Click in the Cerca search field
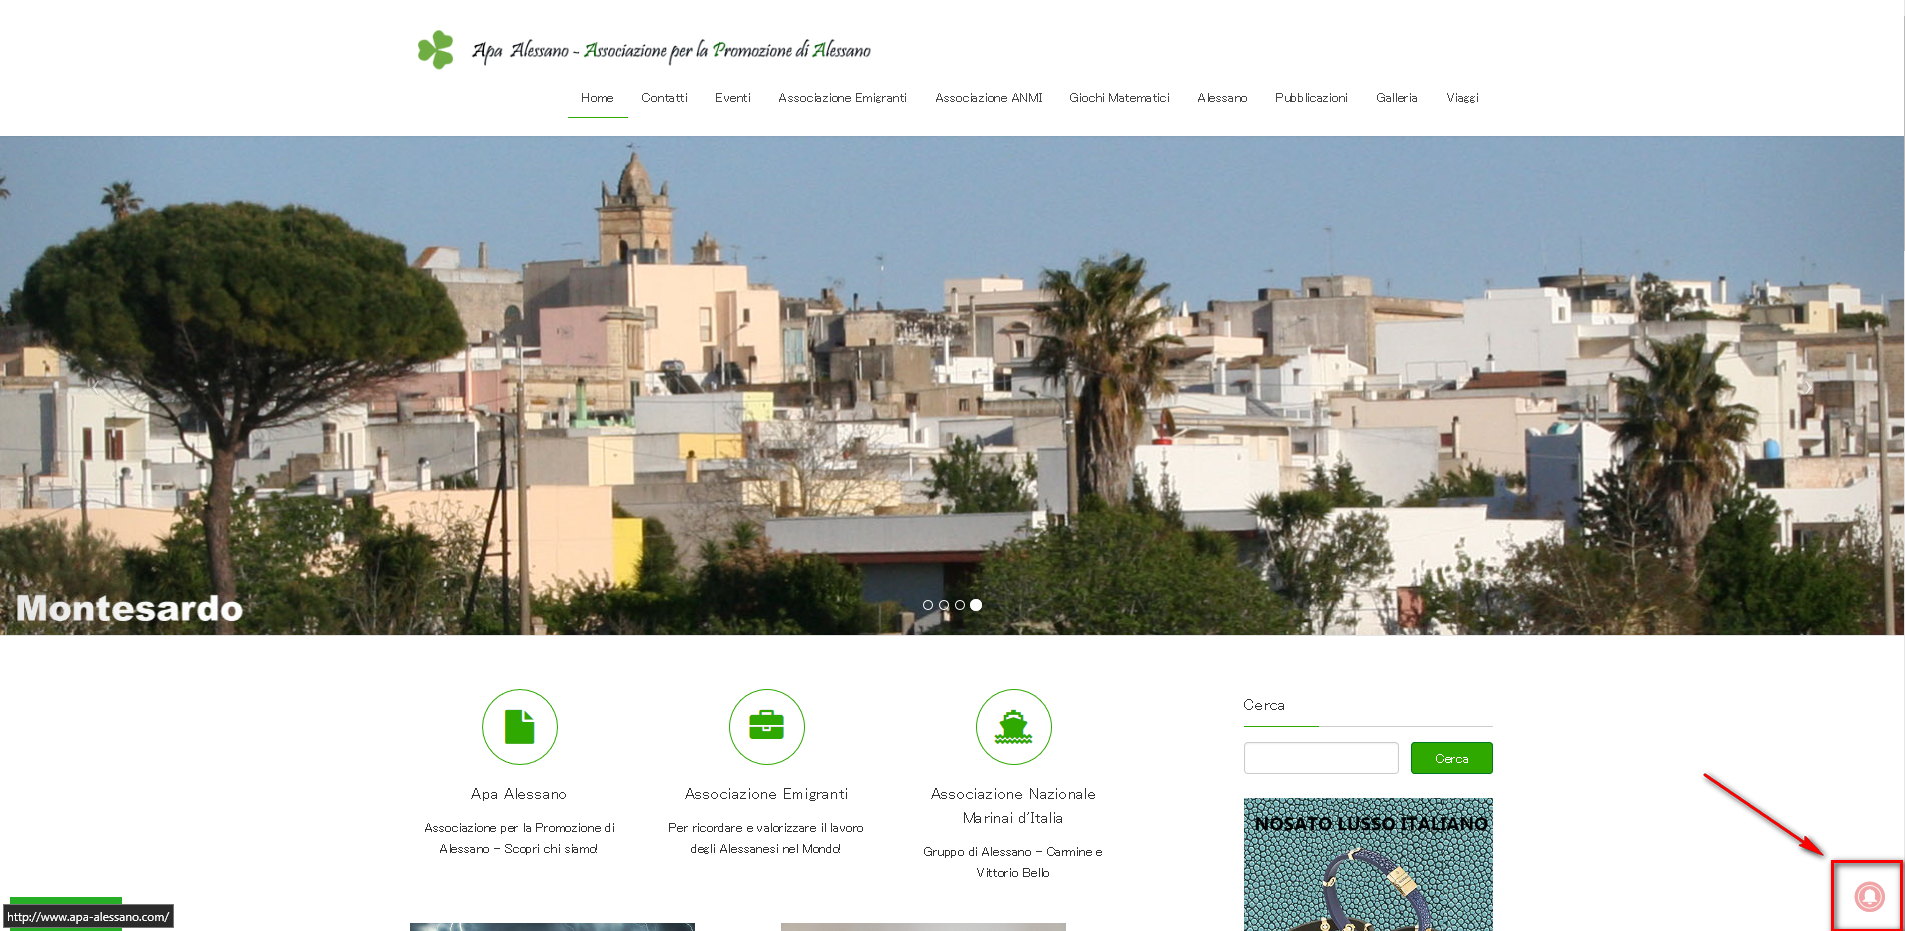Screen dimensions: 1905x931 point(1321,758)
